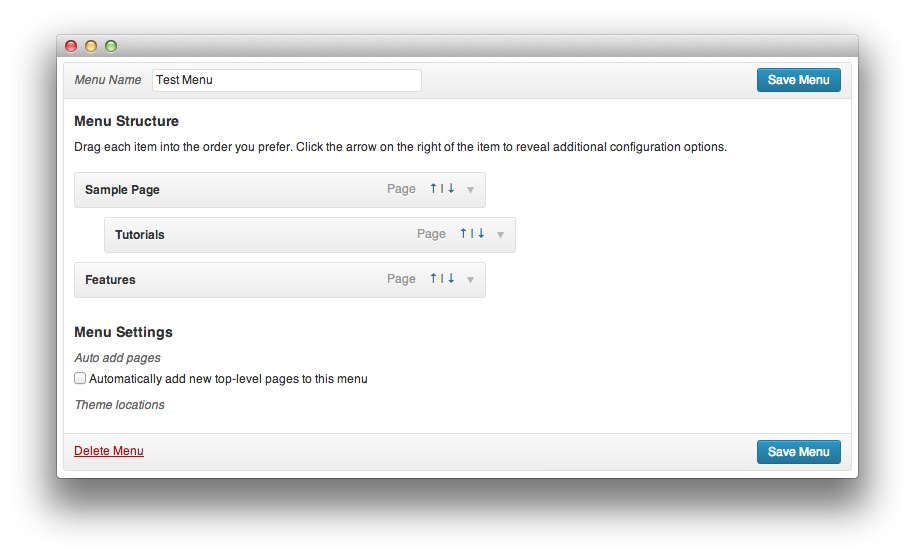Minimize the window with the yellow button
Viewport: 915px width, 557px height.
91,46
